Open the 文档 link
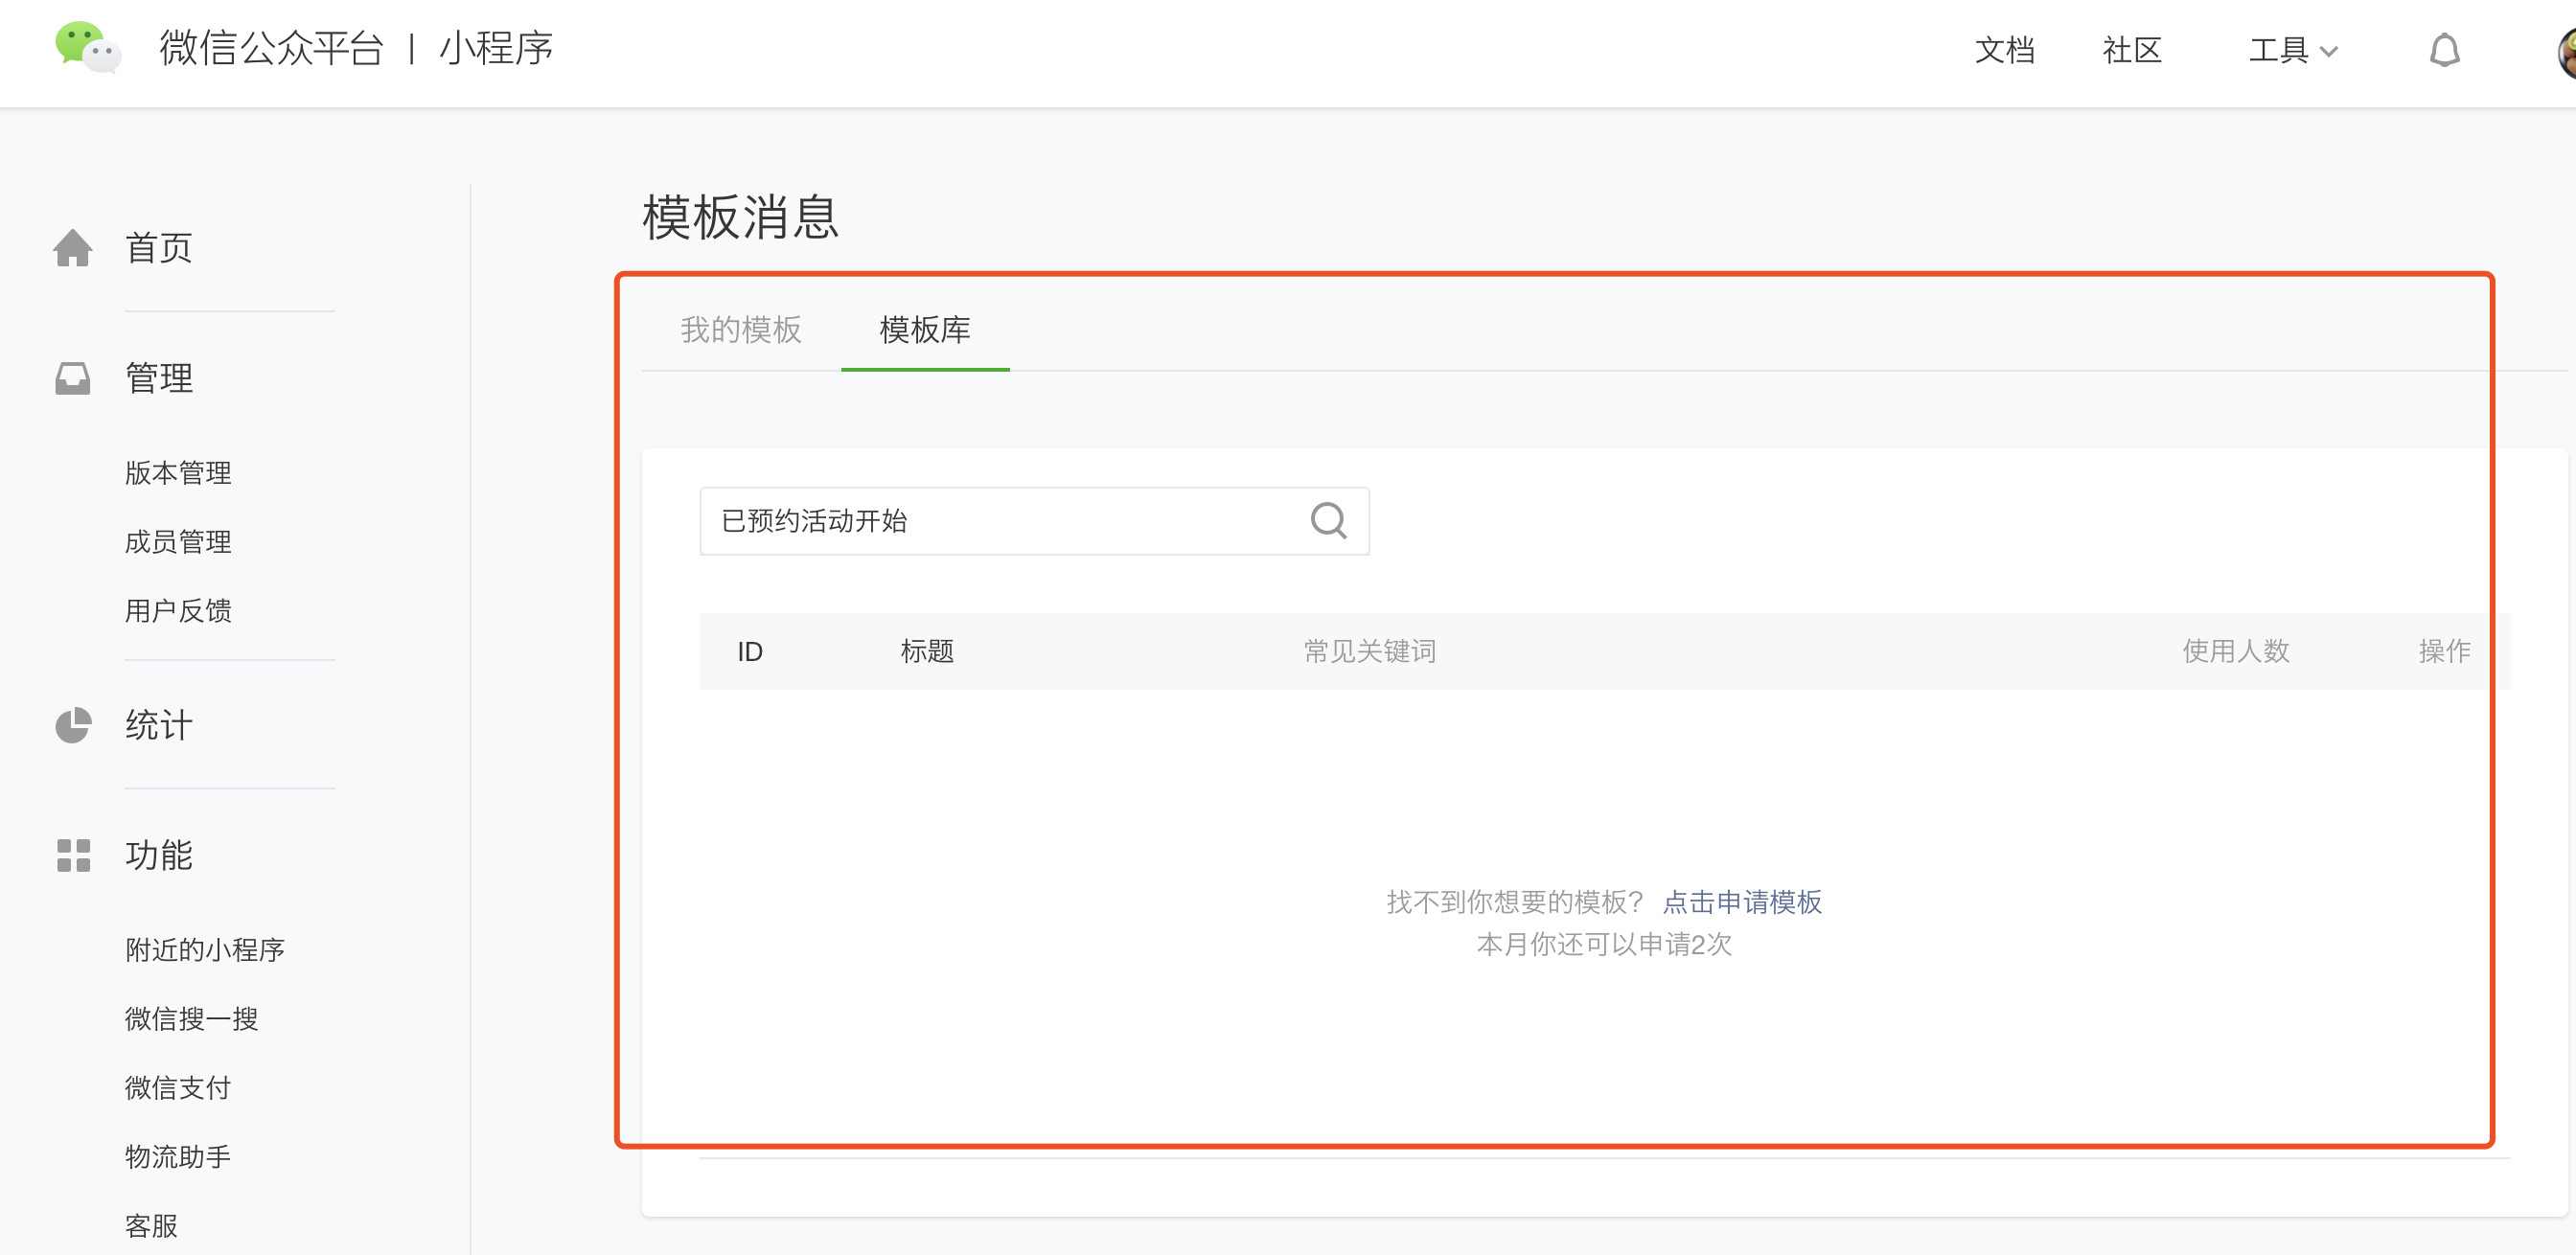Screen dimensions: 2576x1255 (2004, 50)
